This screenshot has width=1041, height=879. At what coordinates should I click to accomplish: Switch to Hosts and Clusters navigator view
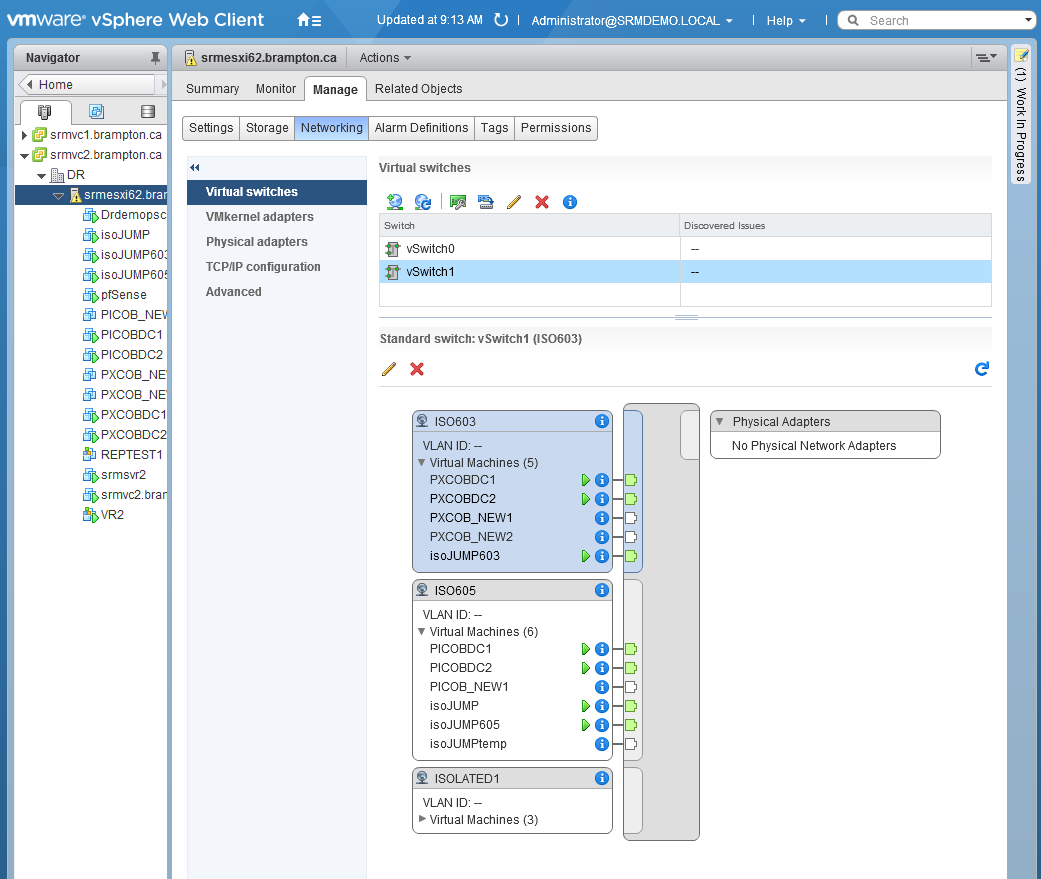coord(44,112)
